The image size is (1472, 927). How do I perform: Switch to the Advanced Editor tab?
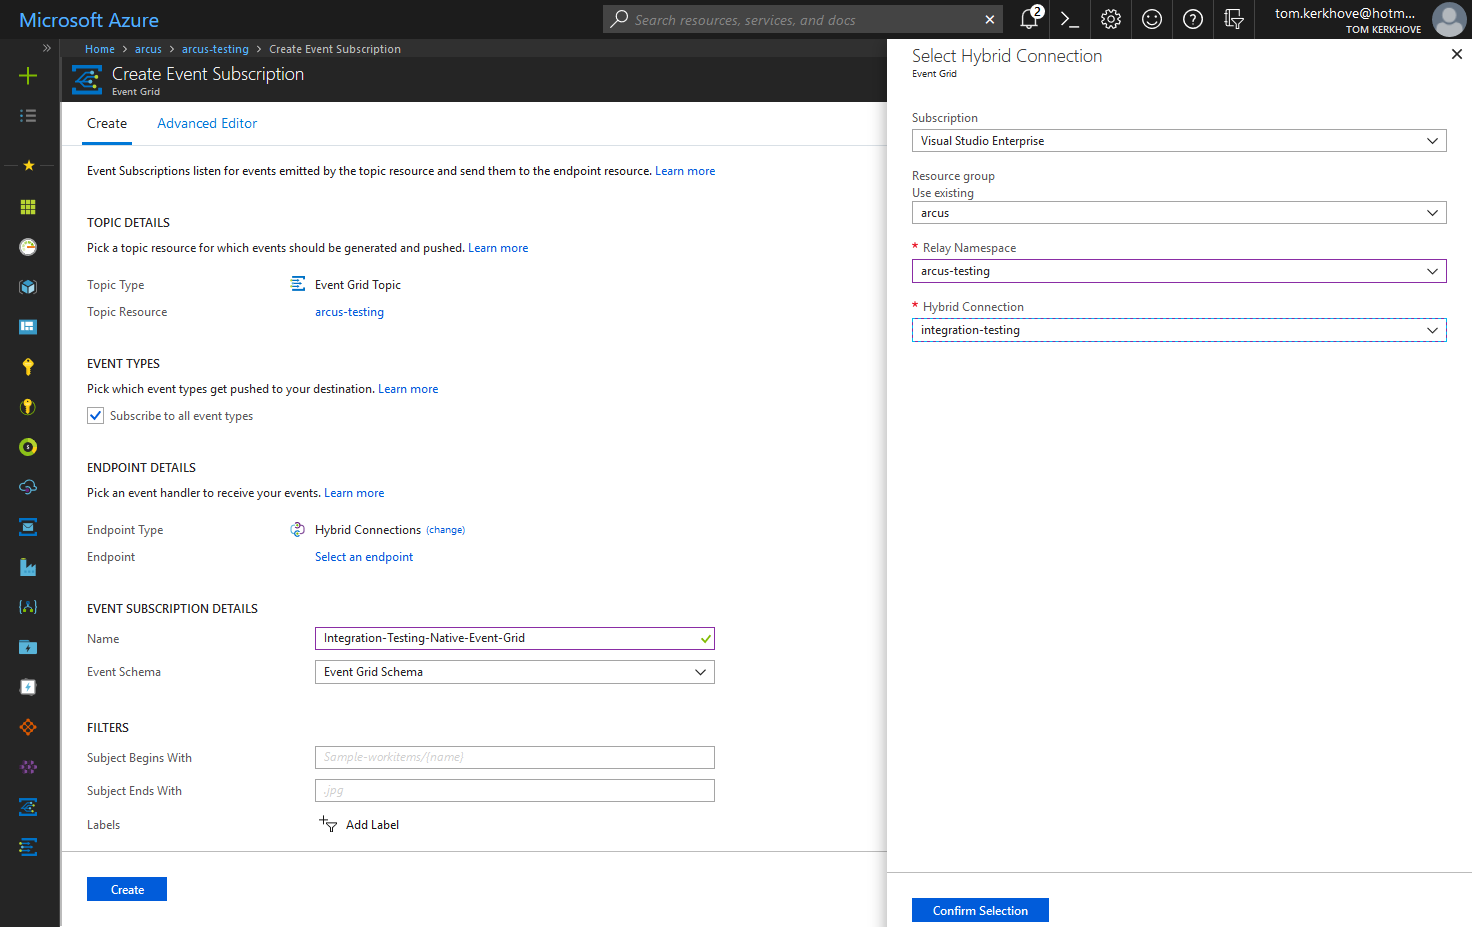click(x=207, y=123)
